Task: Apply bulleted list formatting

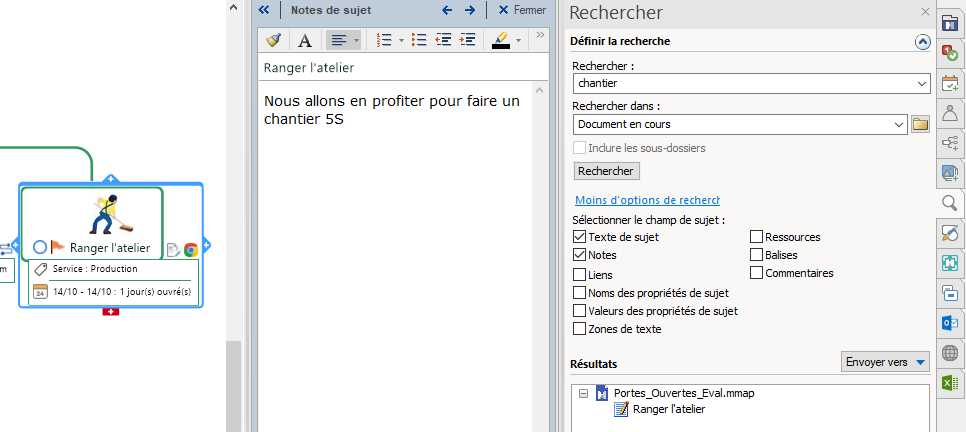Action: (419, 40)
